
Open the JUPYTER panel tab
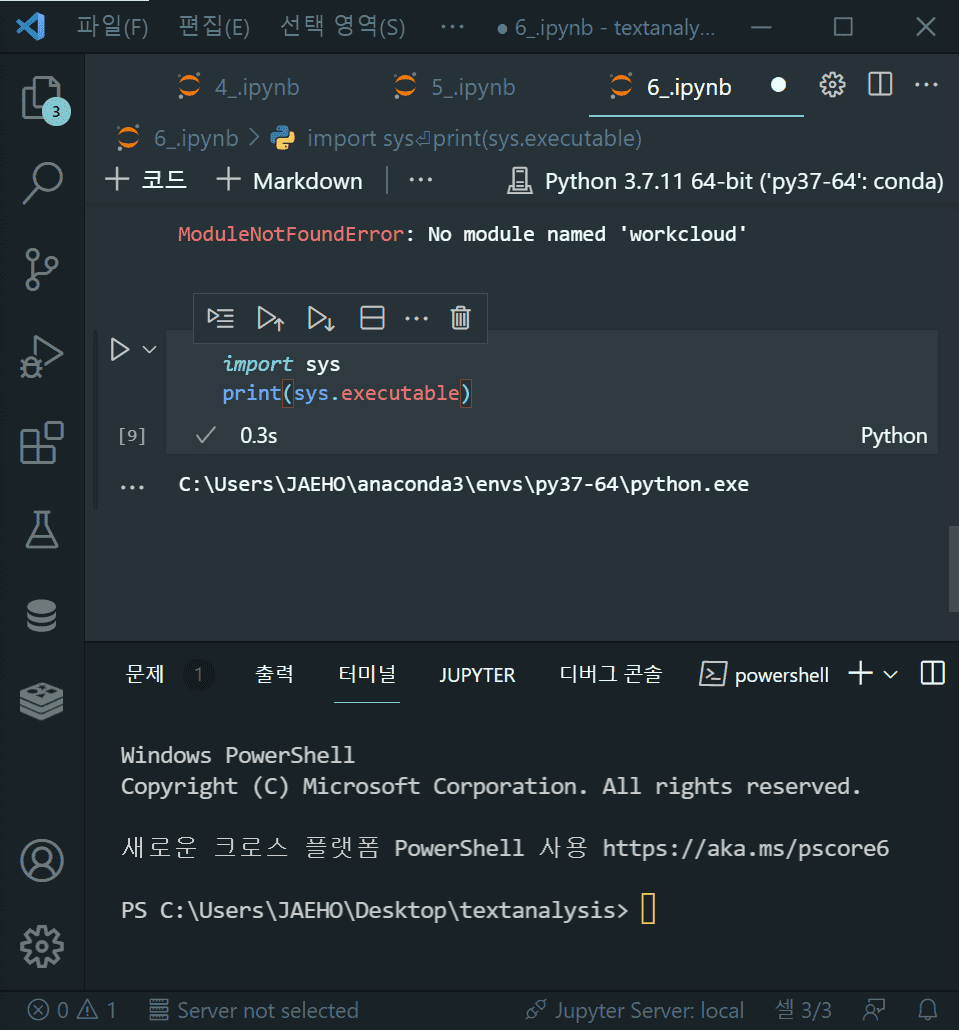477,675
